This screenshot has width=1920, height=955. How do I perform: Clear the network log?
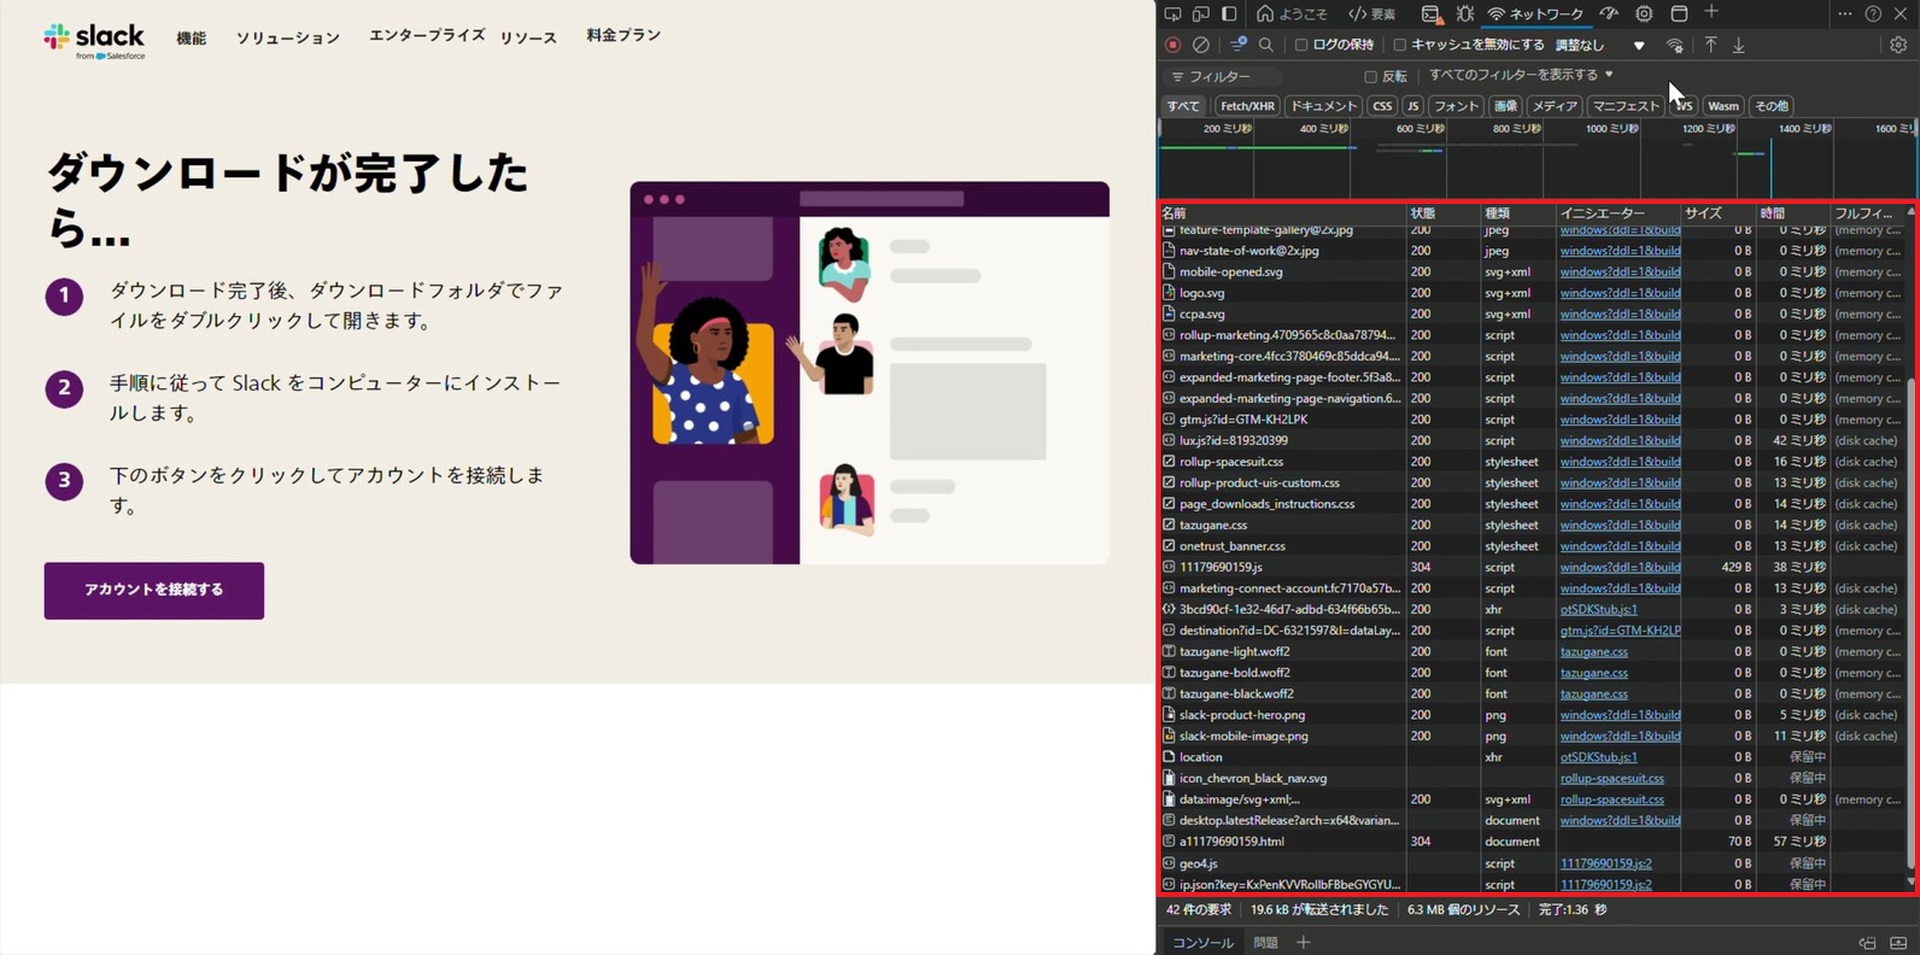click(x=1201, y=45)
